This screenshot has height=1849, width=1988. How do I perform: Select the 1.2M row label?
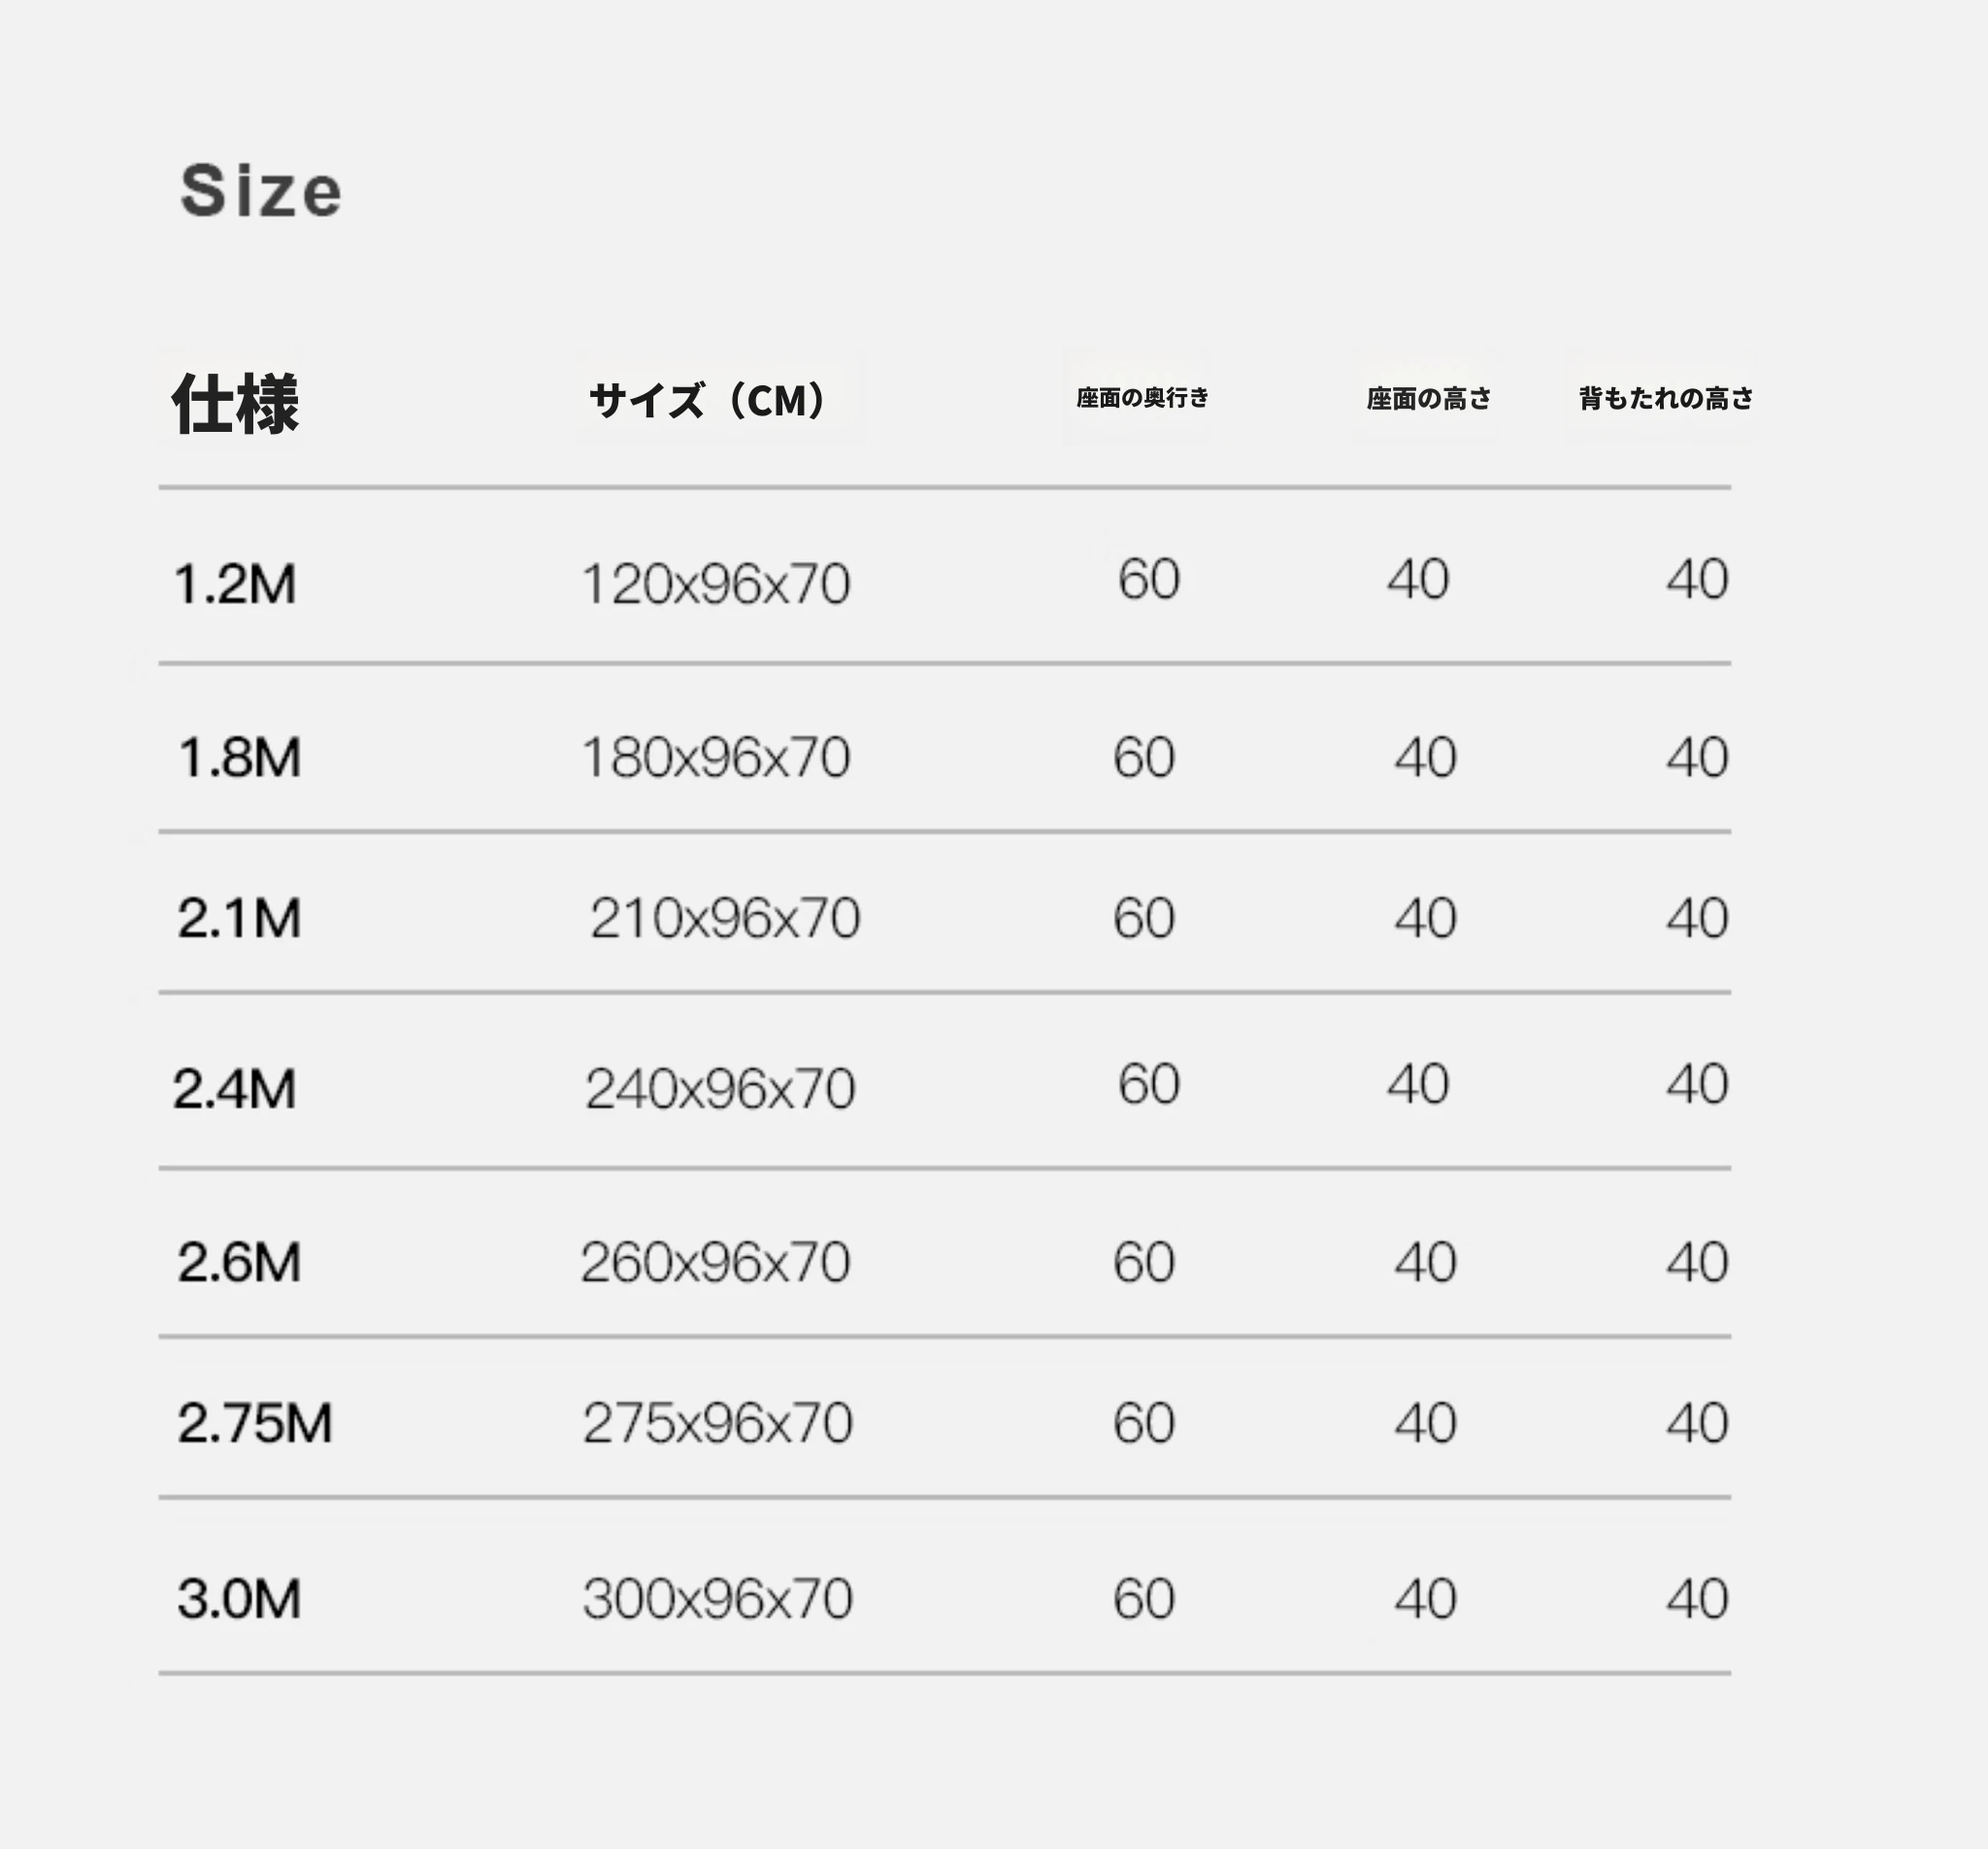pyautogui.click(x=235, y=584)
